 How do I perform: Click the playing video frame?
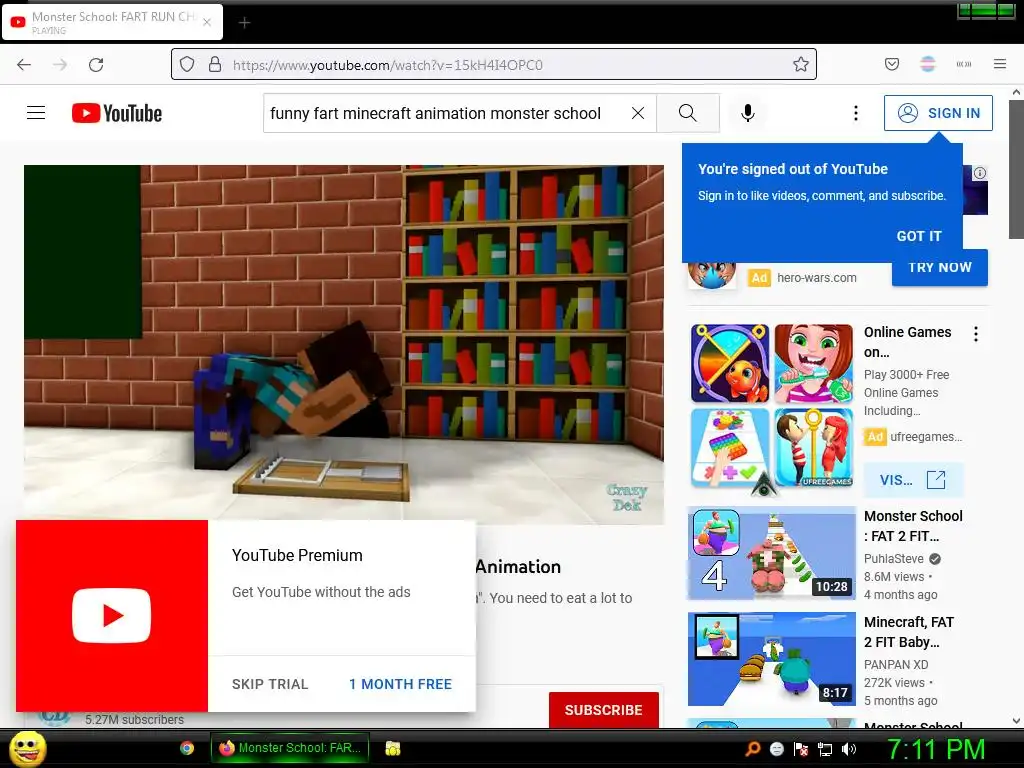[x=344, y=344]
